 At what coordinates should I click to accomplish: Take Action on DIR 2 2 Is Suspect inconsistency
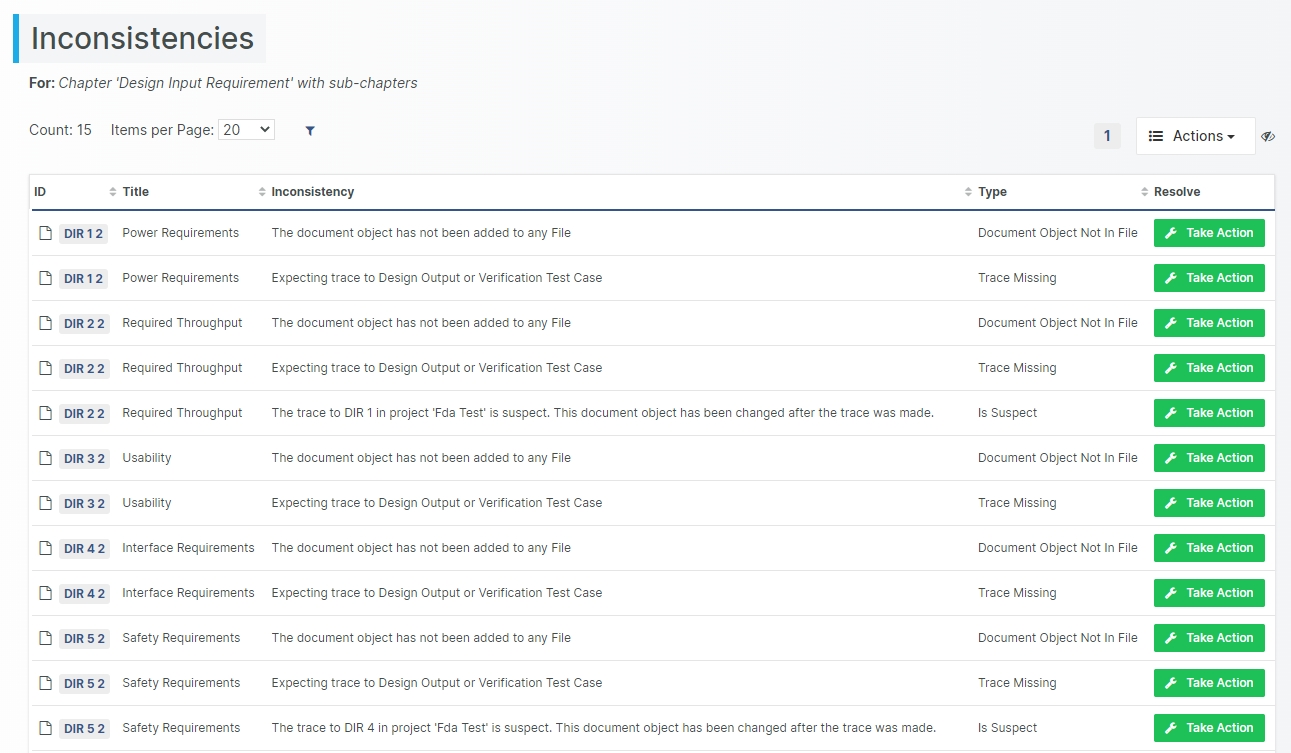[x=1208, y=413]
